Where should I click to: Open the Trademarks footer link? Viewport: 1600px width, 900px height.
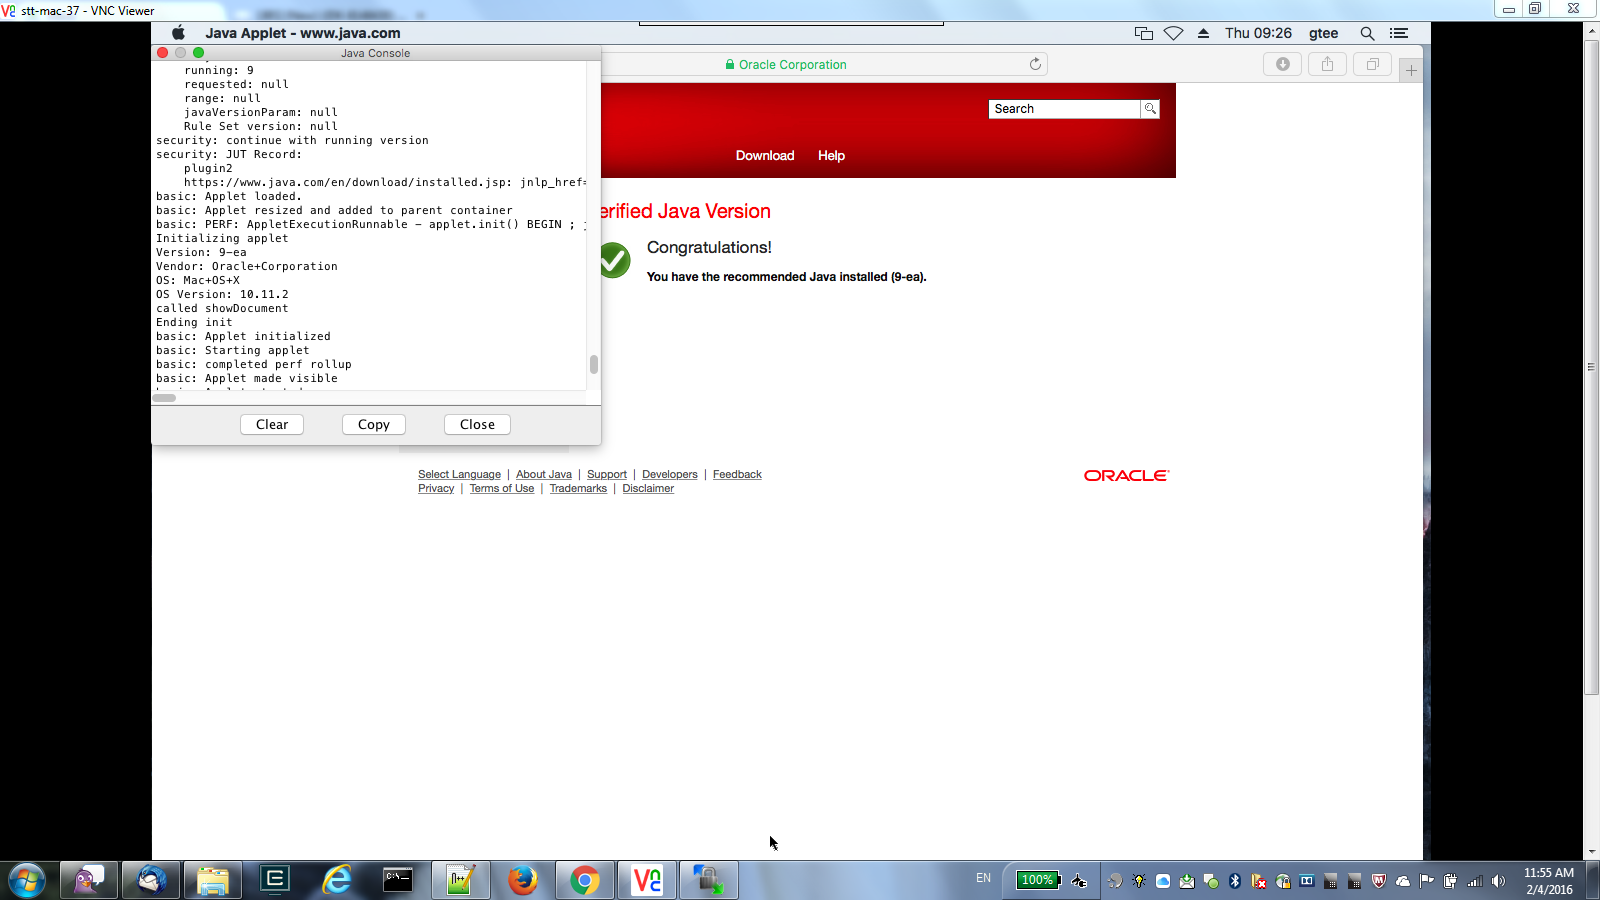(x=578, y=489)
